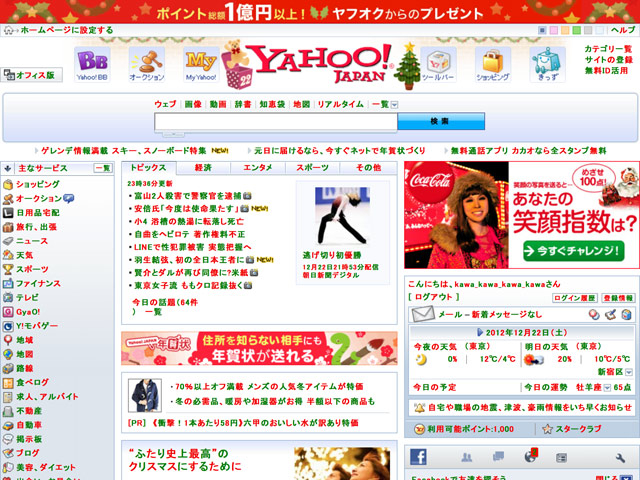This screenshot has width=640, height=480.
Task: Collapse the 主なサービス arrow
Action: pos(7,168)
